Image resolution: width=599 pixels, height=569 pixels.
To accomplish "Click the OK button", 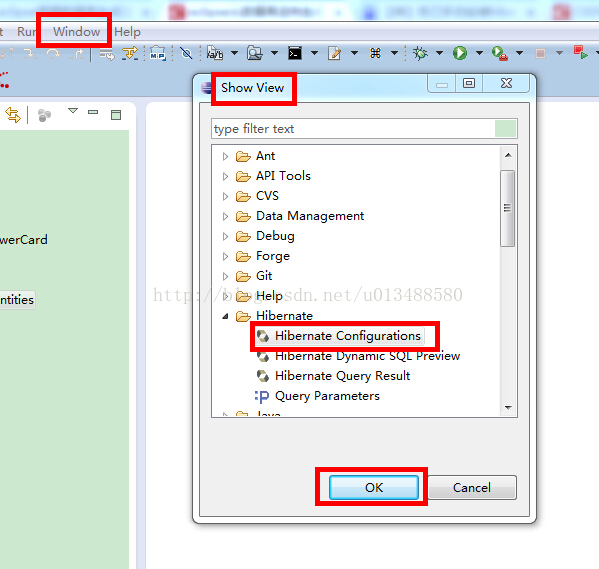I will (x=374, y=487).
